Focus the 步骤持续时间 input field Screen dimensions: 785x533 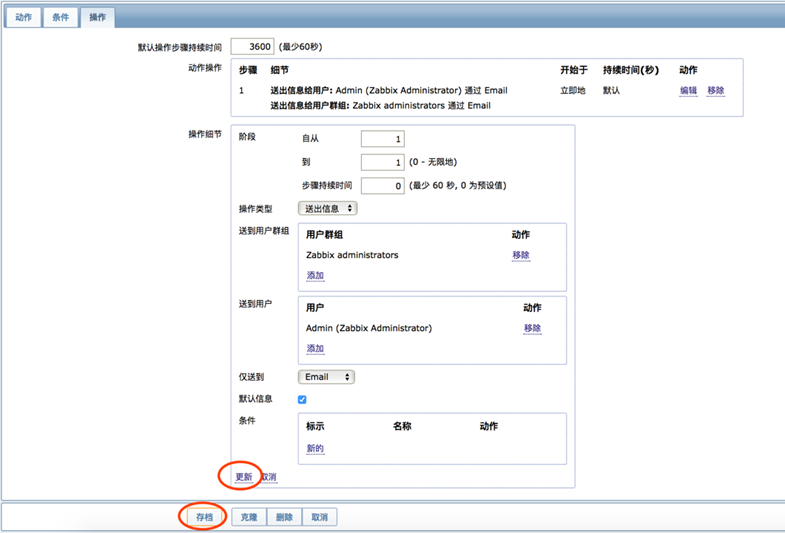382,186
